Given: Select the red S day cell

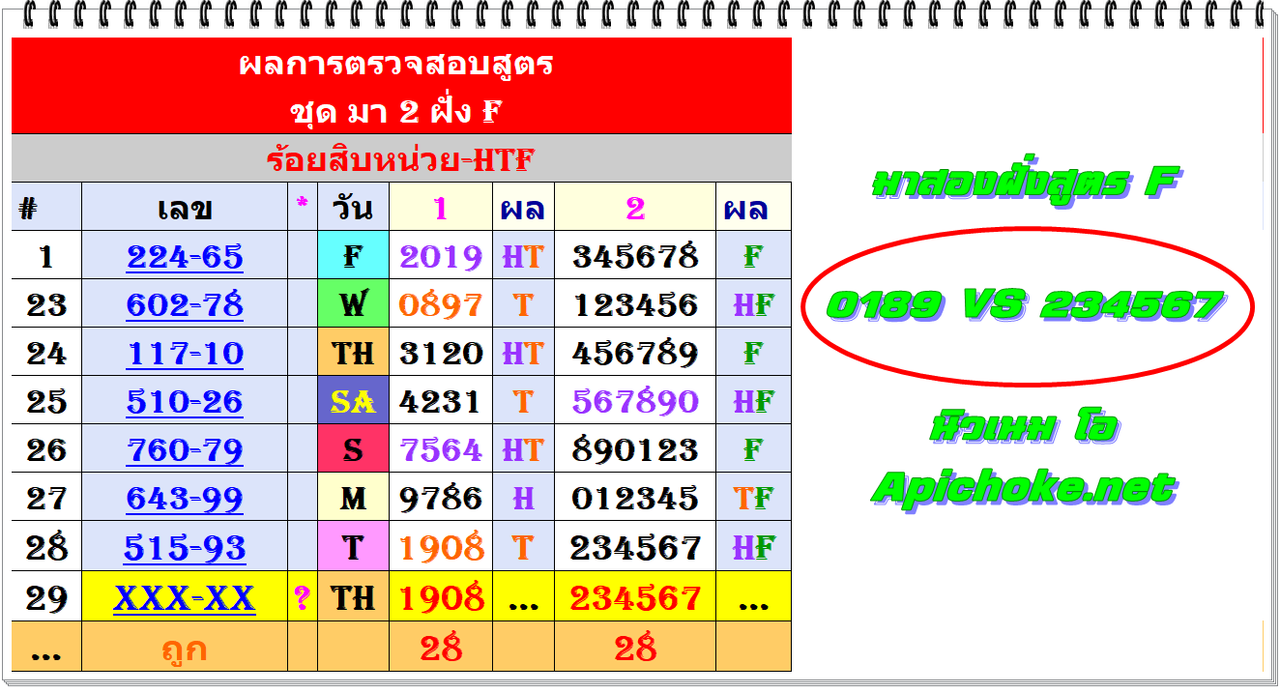Looking at the screenshot, I should [353, 450].
